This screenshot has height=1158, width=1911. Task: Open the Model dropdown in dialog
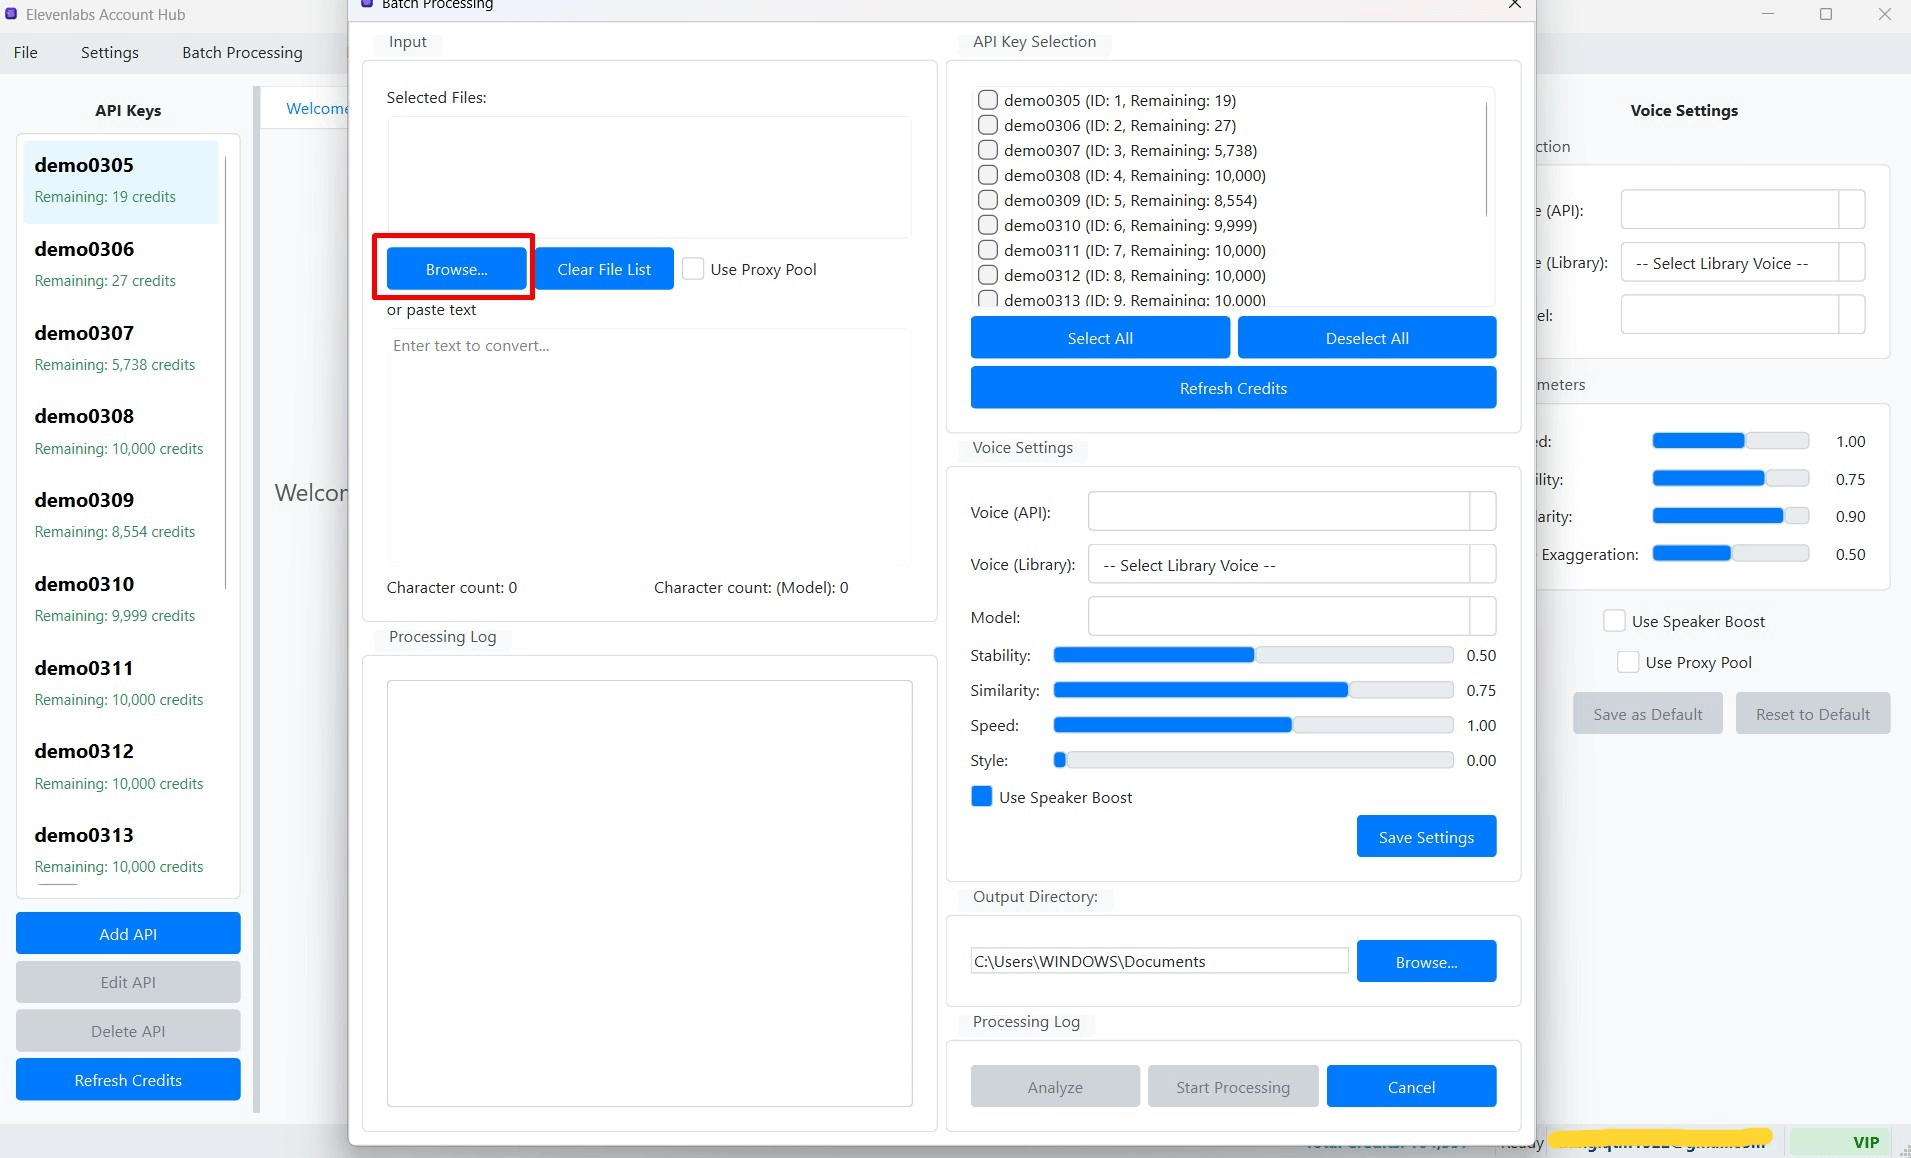point(1292,617)
